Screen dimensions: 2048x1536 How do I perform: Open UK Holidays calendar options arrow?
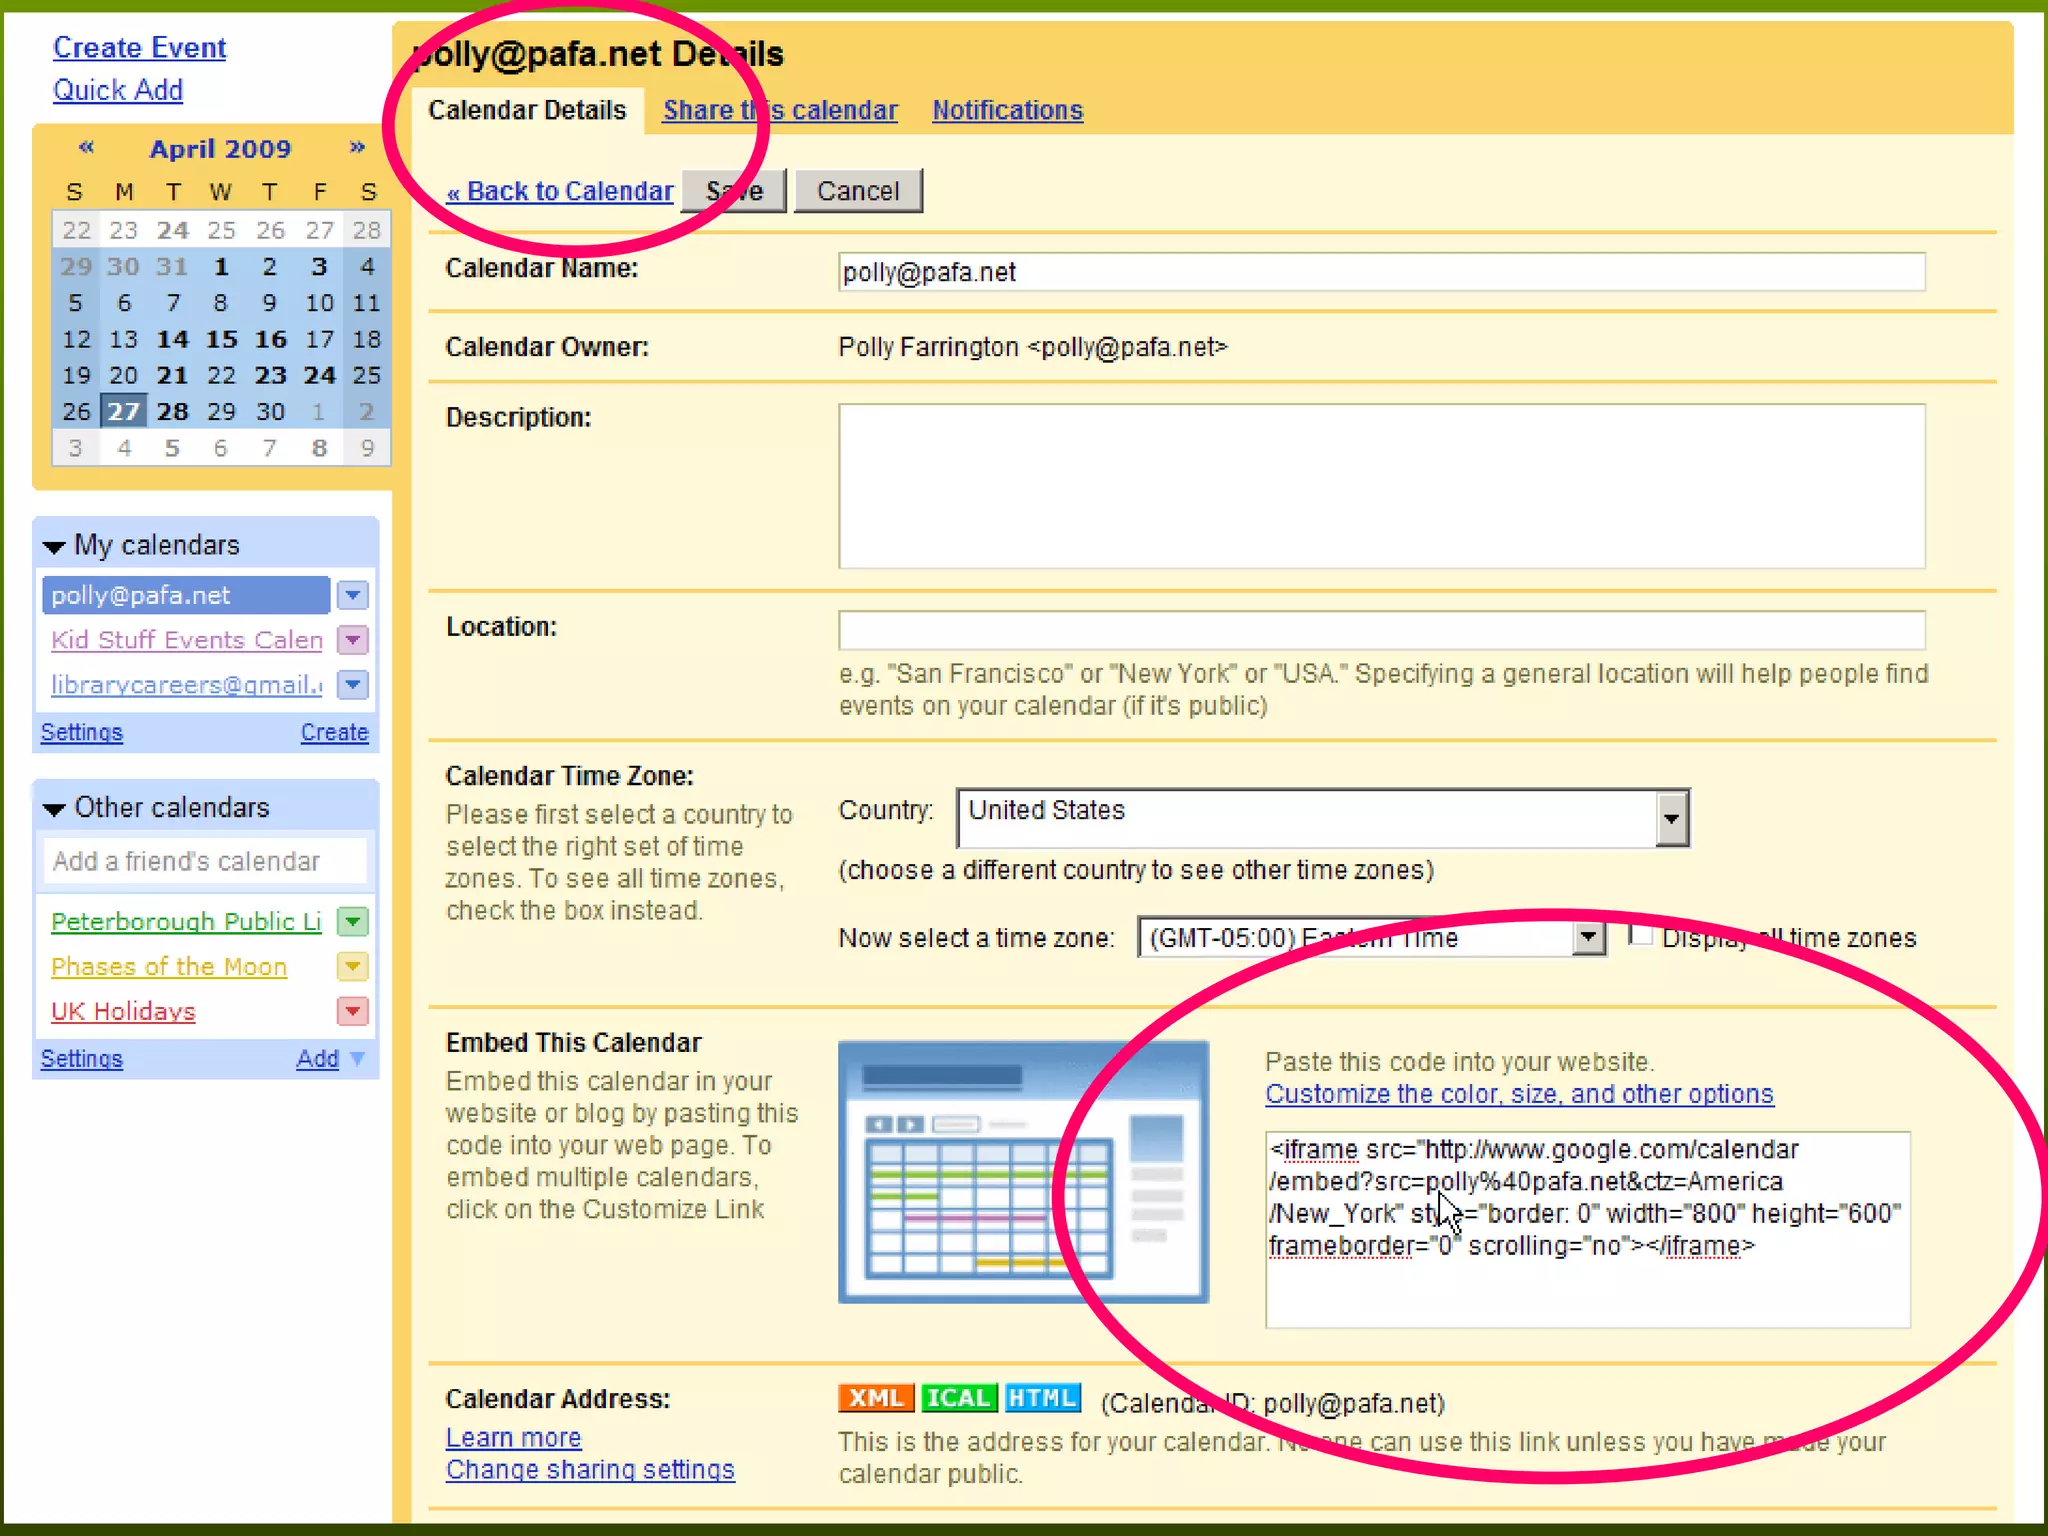pyautogui.click(x=352, y=1011)
